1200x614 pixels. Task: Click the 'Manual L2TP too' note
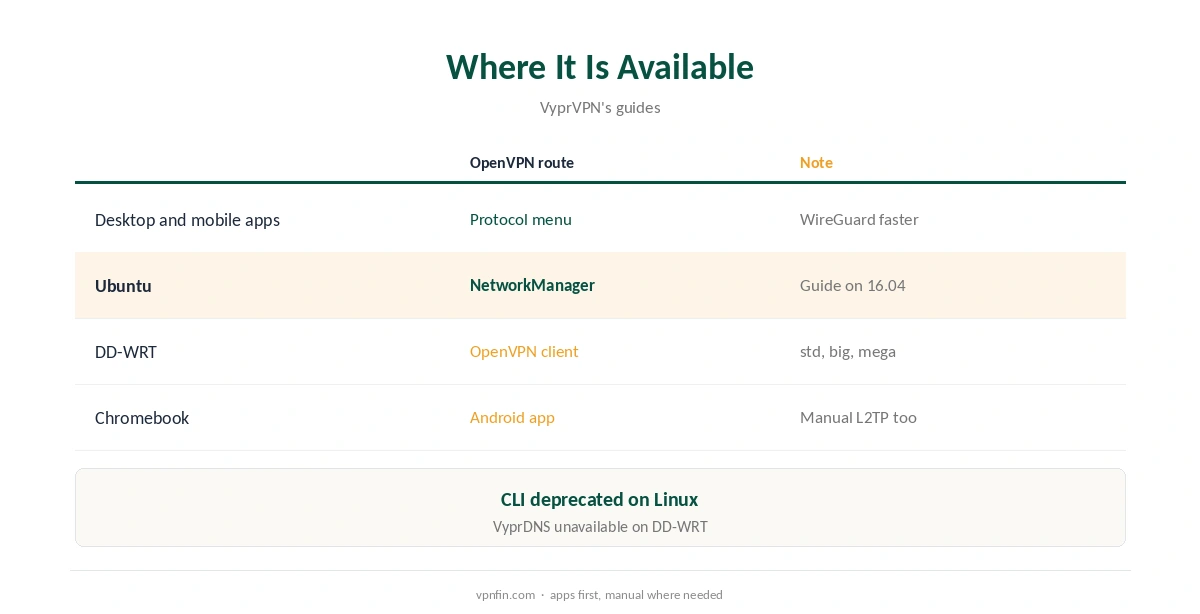click(x=858, y=417)
